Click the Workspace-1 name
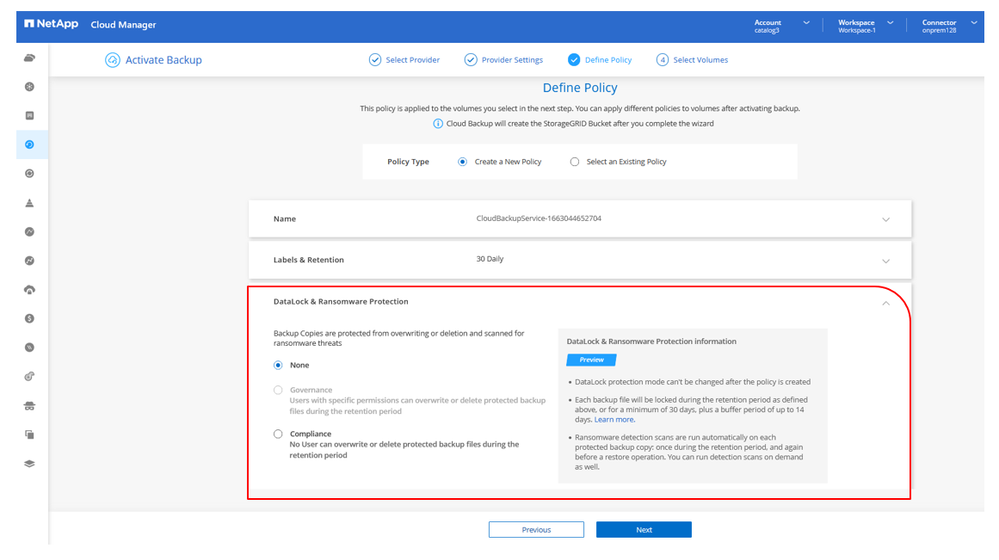 (x=856, y=31)
